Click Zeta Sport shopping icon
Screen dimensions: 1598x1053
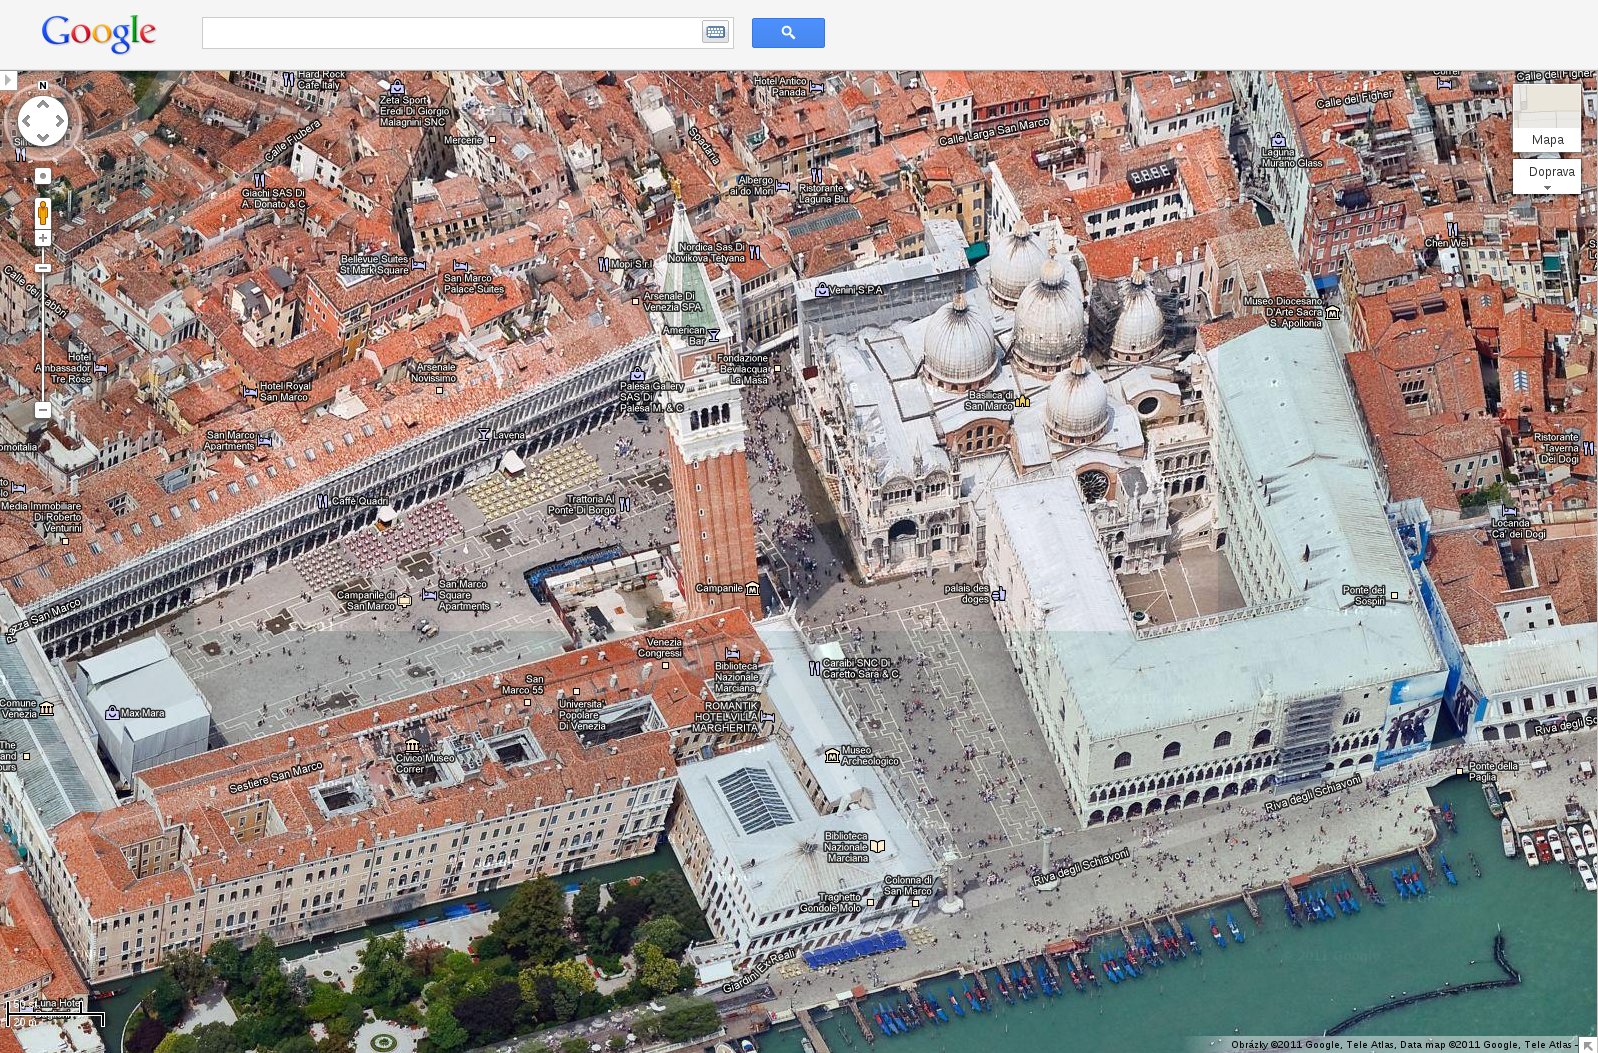397,87
